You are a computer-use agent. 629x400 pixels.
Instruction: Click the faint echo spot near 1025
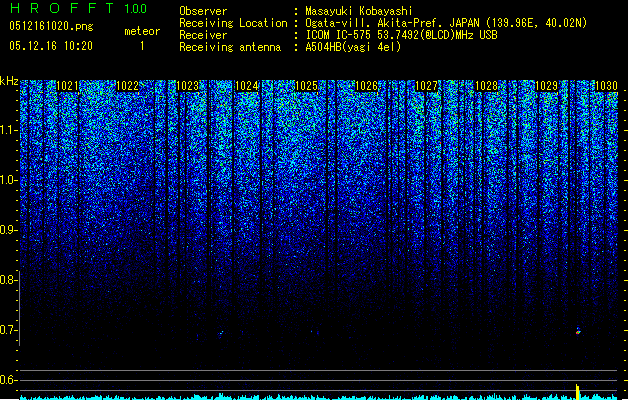(312, 332)
